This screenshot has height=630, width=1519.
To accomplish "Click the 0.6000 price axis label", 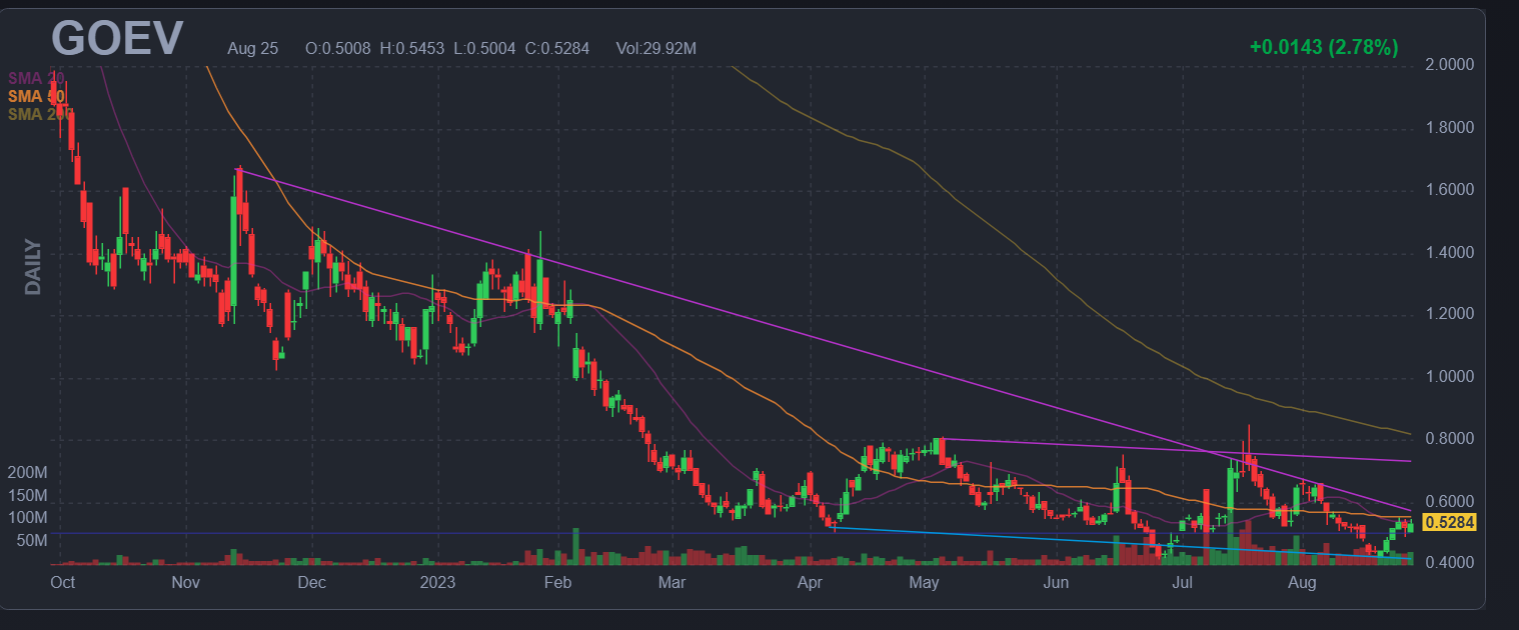I will (x=1449, y=502).
